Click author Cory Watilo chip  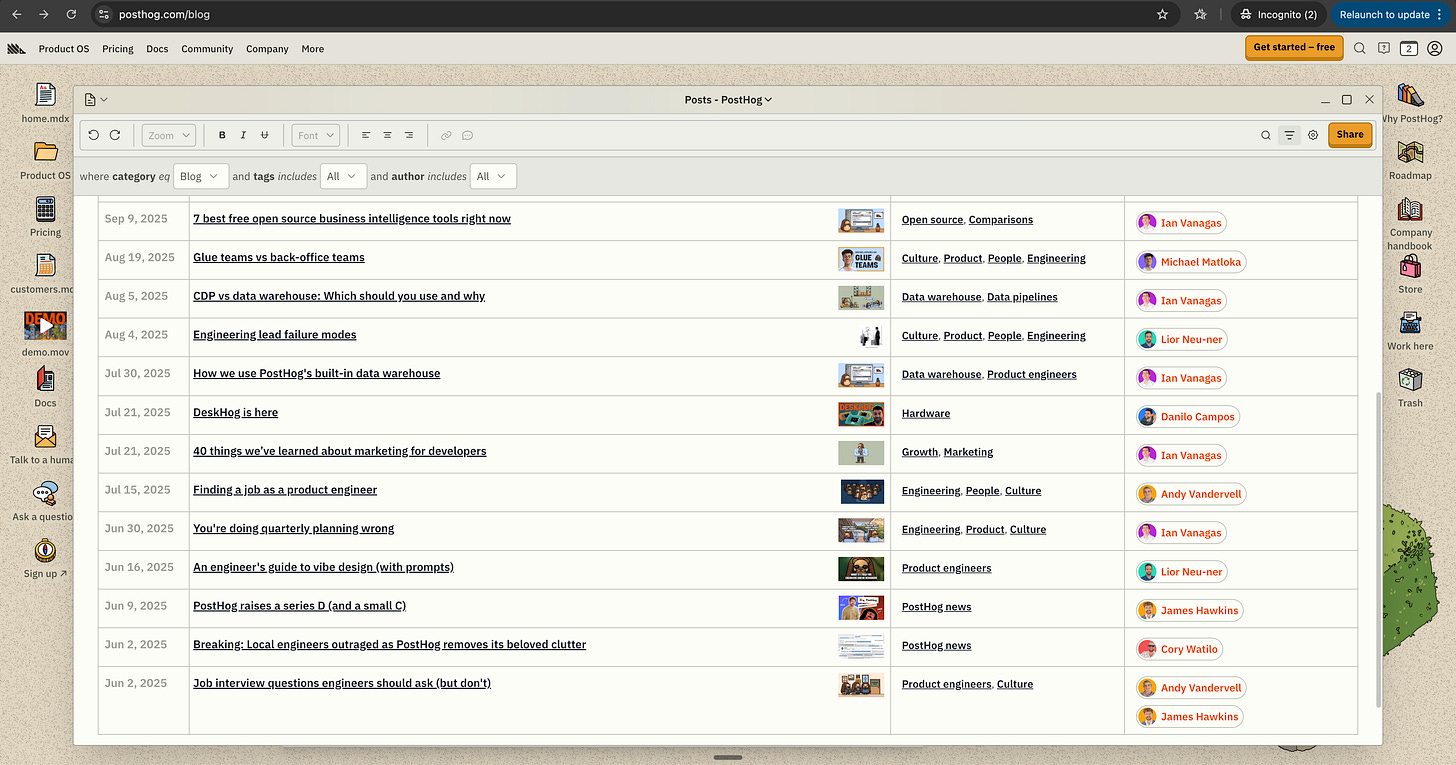pyautogui.click(x=1179, y=649)
